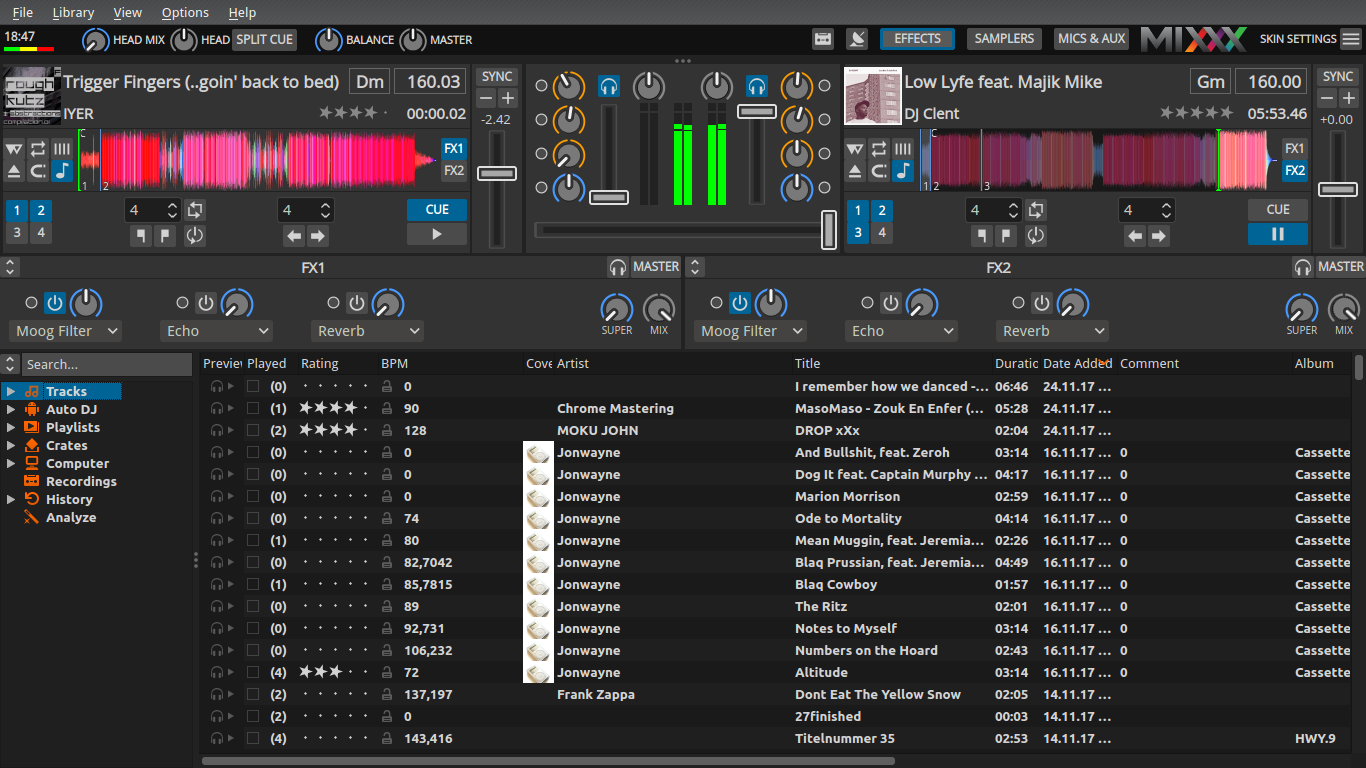
Task: Check the Played box for MOKU JOHN track
Action: [x=253, y=431]
